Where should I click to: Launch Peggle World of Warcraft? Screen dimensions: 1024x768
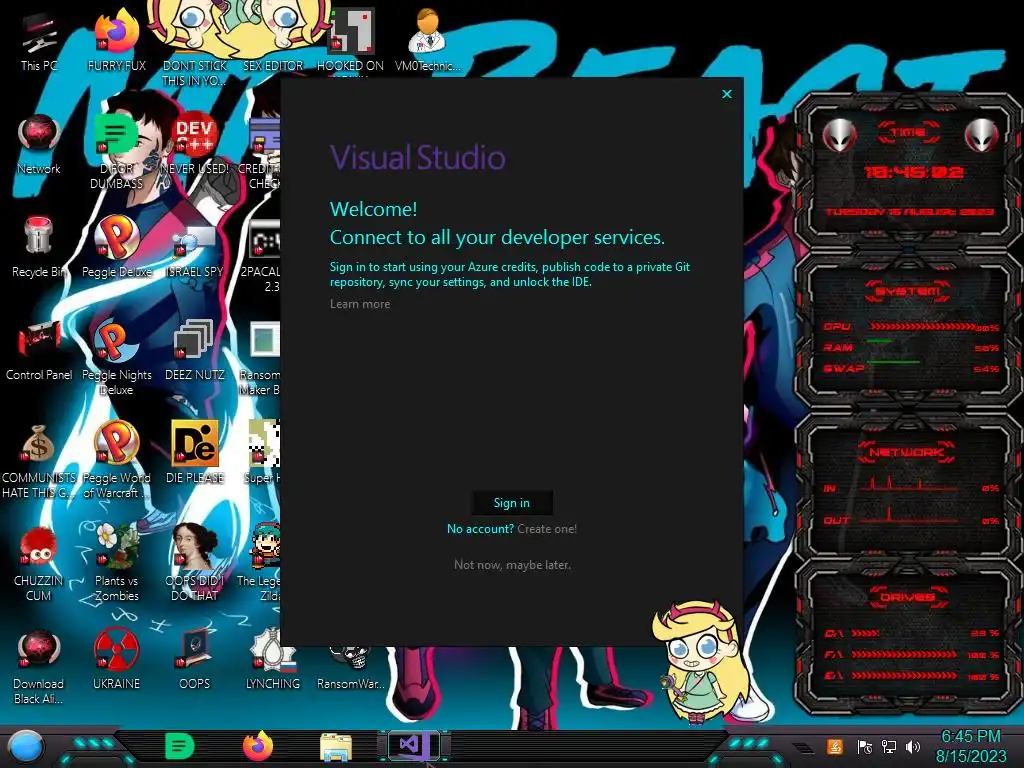click(116, 461)
